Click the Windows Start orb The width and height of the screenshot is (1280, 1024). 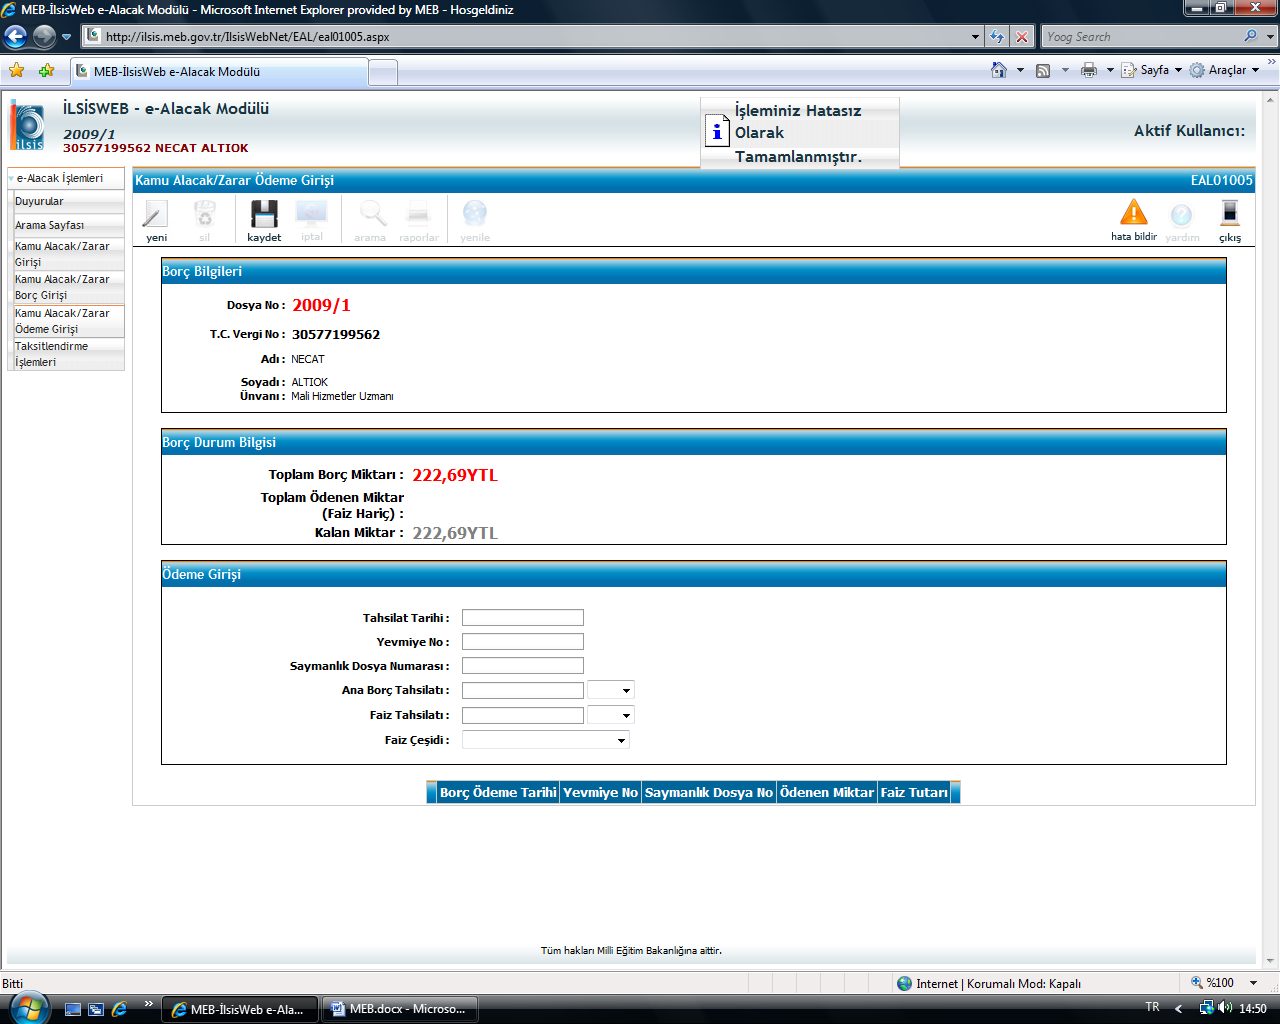[x=27, y=1007]
